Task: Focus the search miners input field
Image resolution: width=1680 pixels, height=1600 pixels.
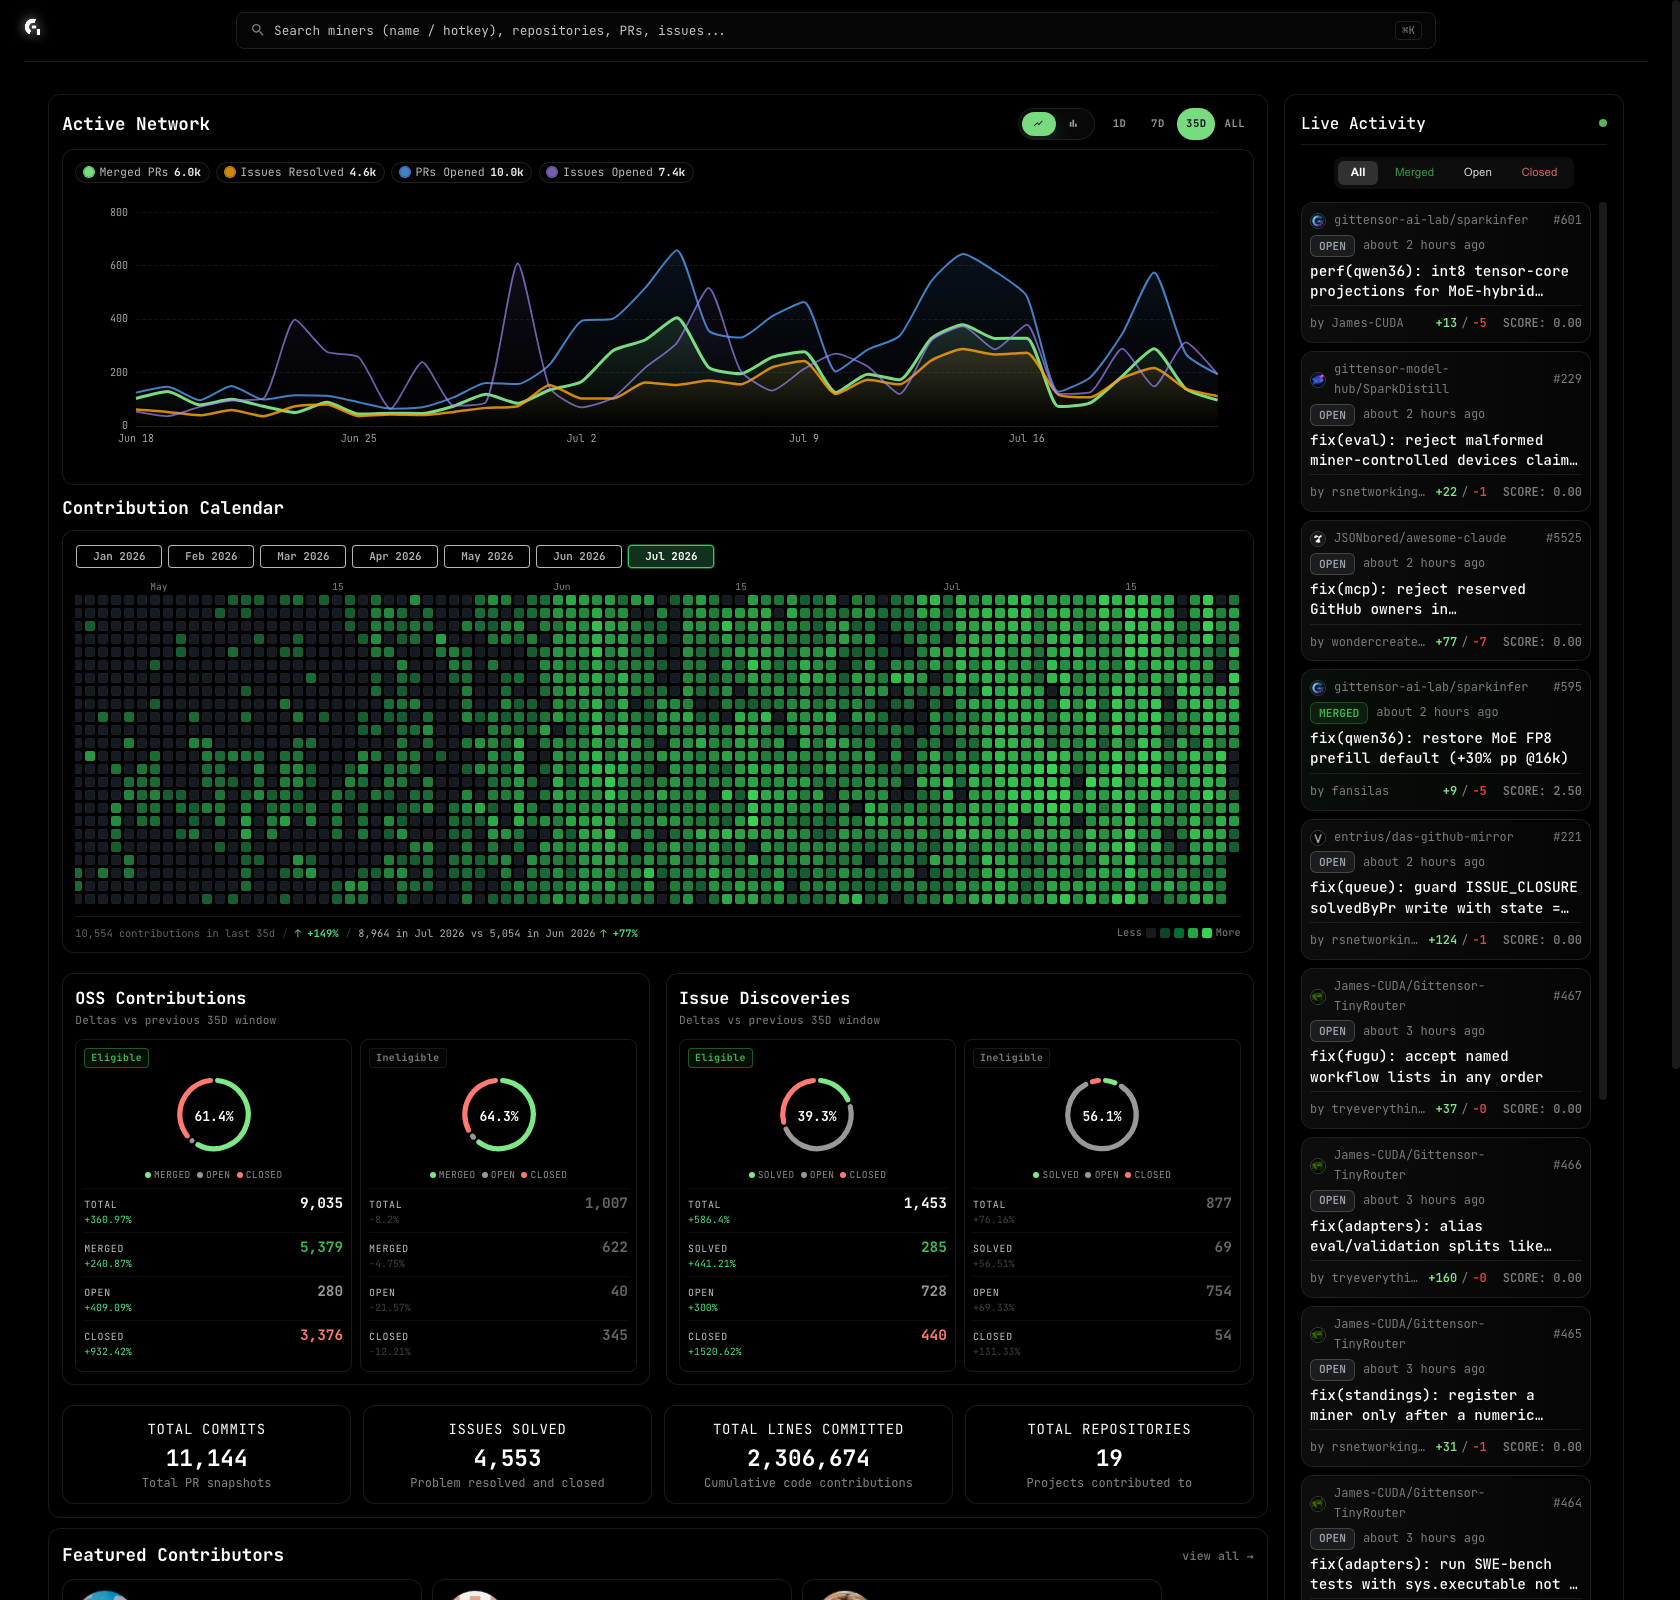Action: coord(835,30)
